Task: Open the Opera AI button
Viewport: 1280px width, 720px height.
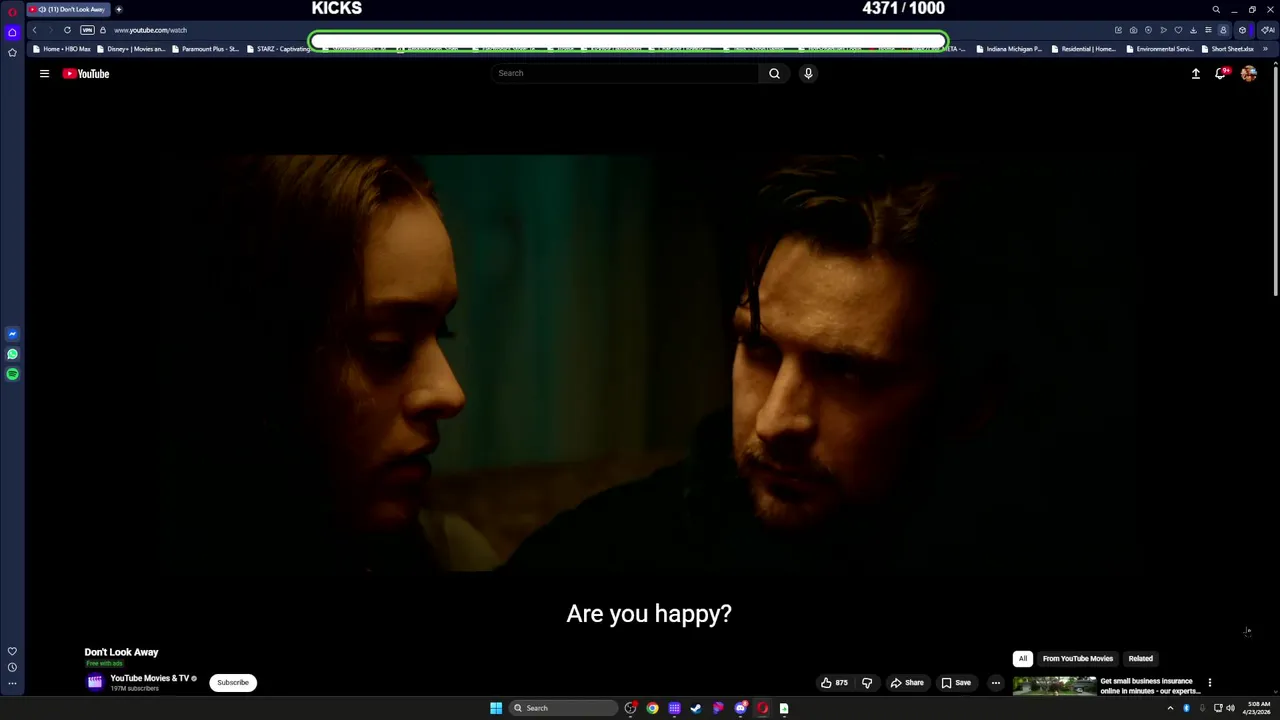Action: pyautogui.click(x=1267, y=30)
